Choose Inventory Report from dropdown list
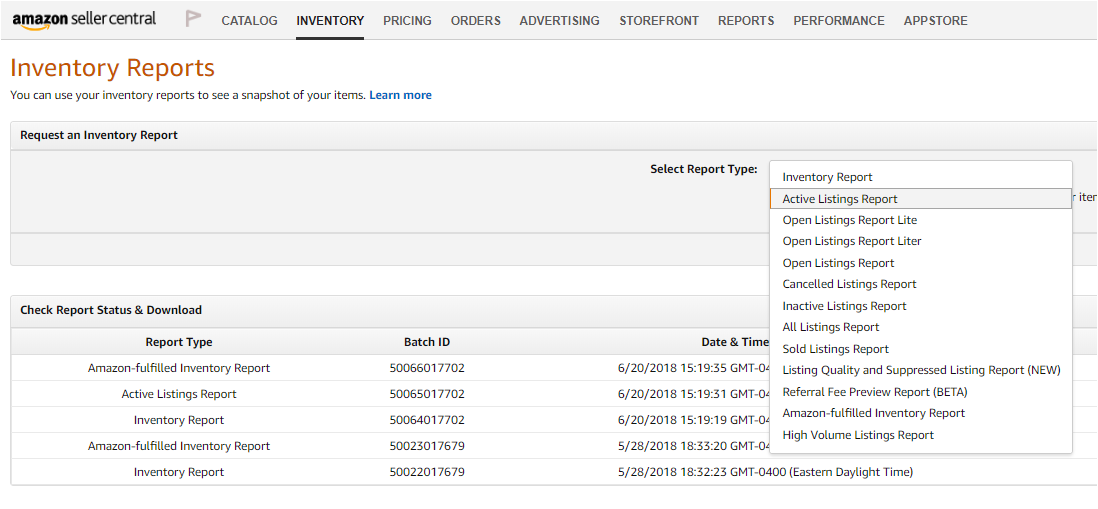The width and height of the screenshot is (1098, 509). [x=921, y=177]
